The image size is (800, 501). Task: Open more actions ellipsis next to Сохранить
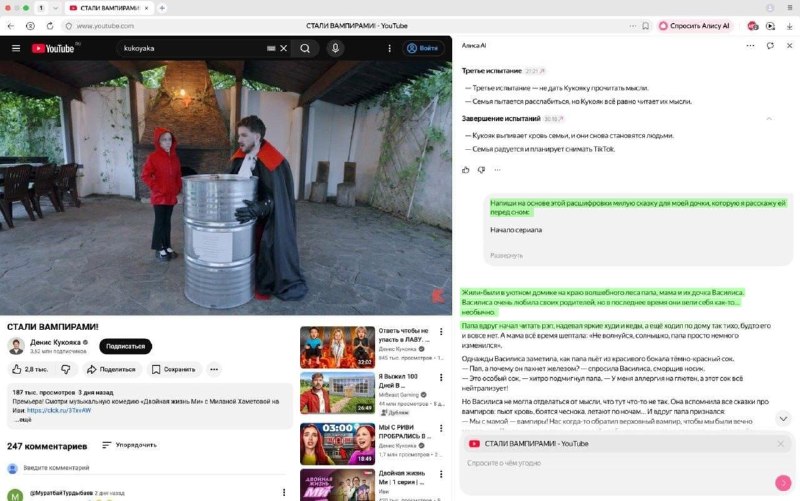[x=214, y=369]
